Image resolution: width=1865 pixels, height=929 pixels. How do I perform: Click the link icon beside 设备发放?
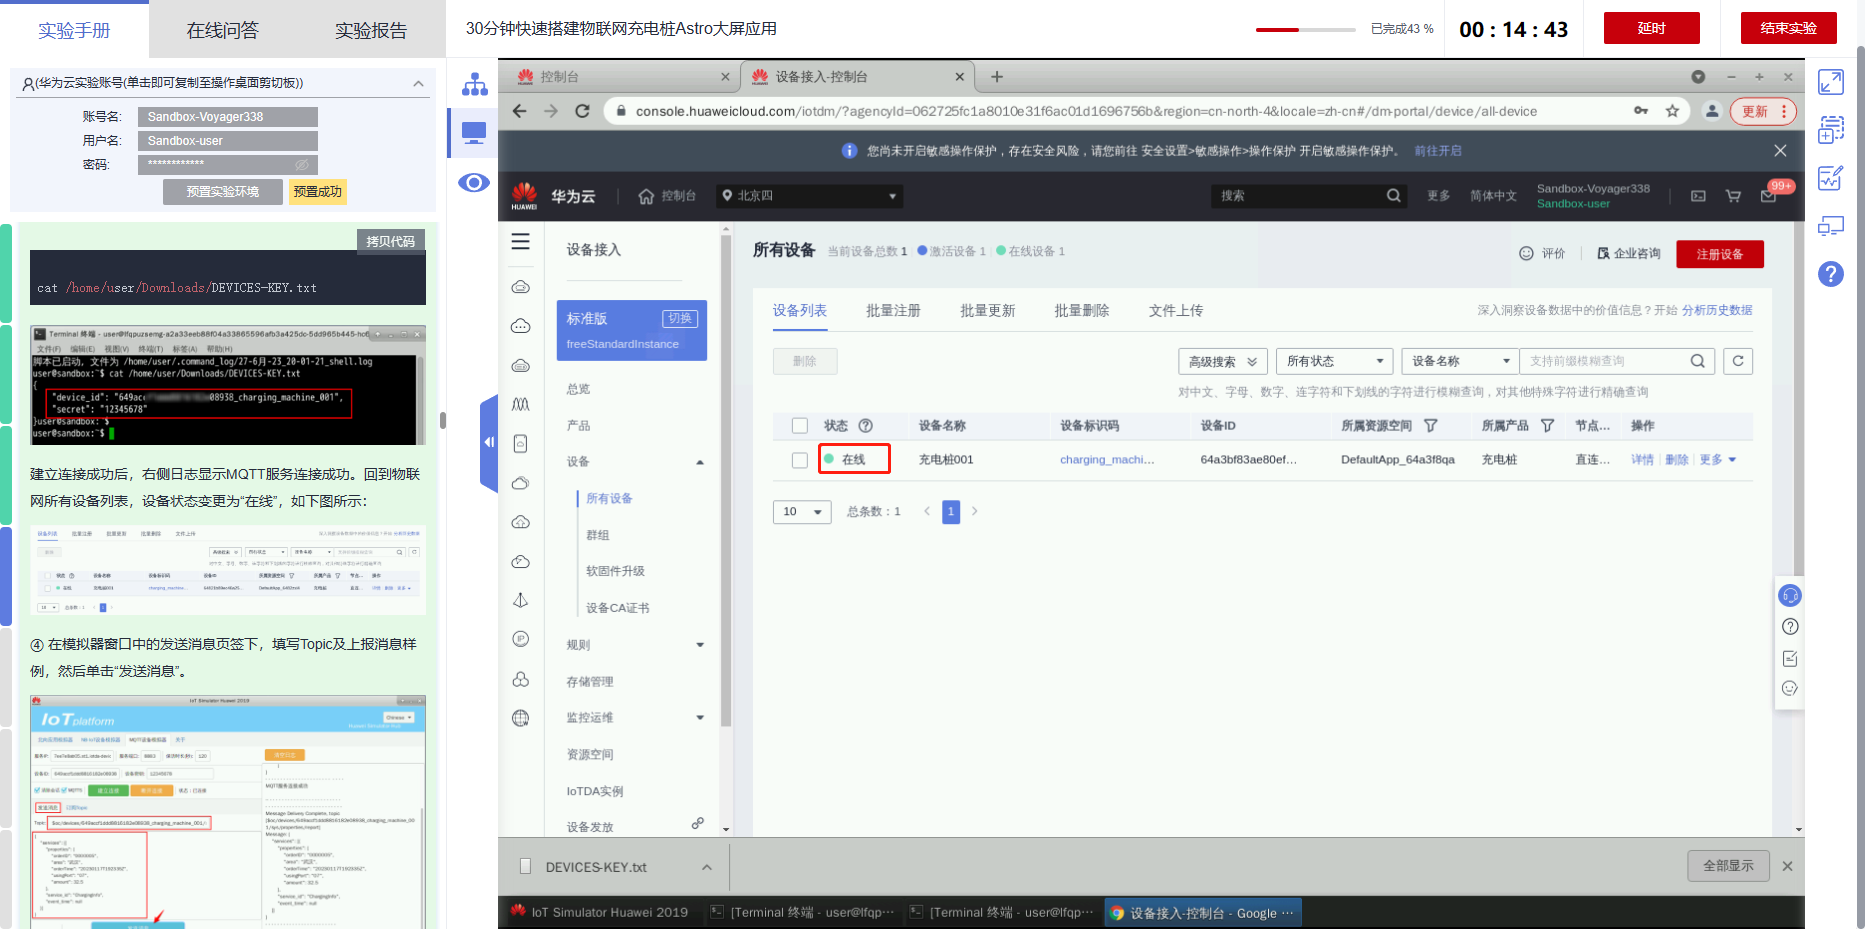[698, 823]
